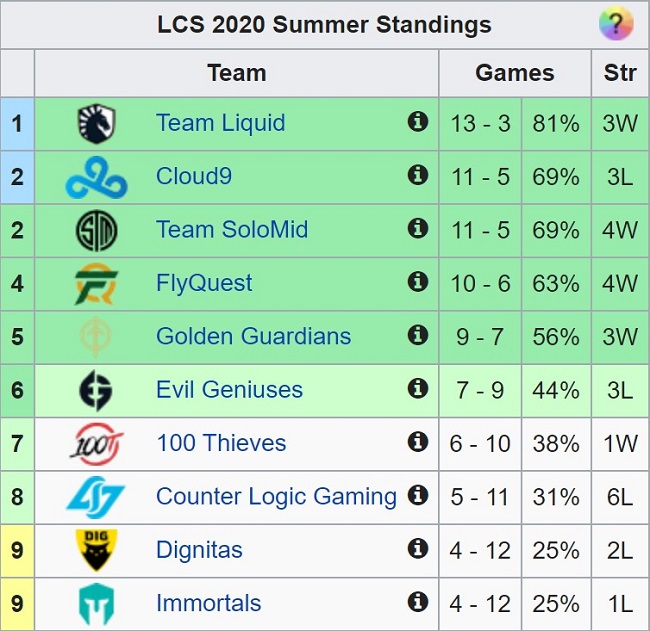Click the Team Liquid logo
This screenshot has height=631, width=650.
pyautogui.click(x=97, y=124)
